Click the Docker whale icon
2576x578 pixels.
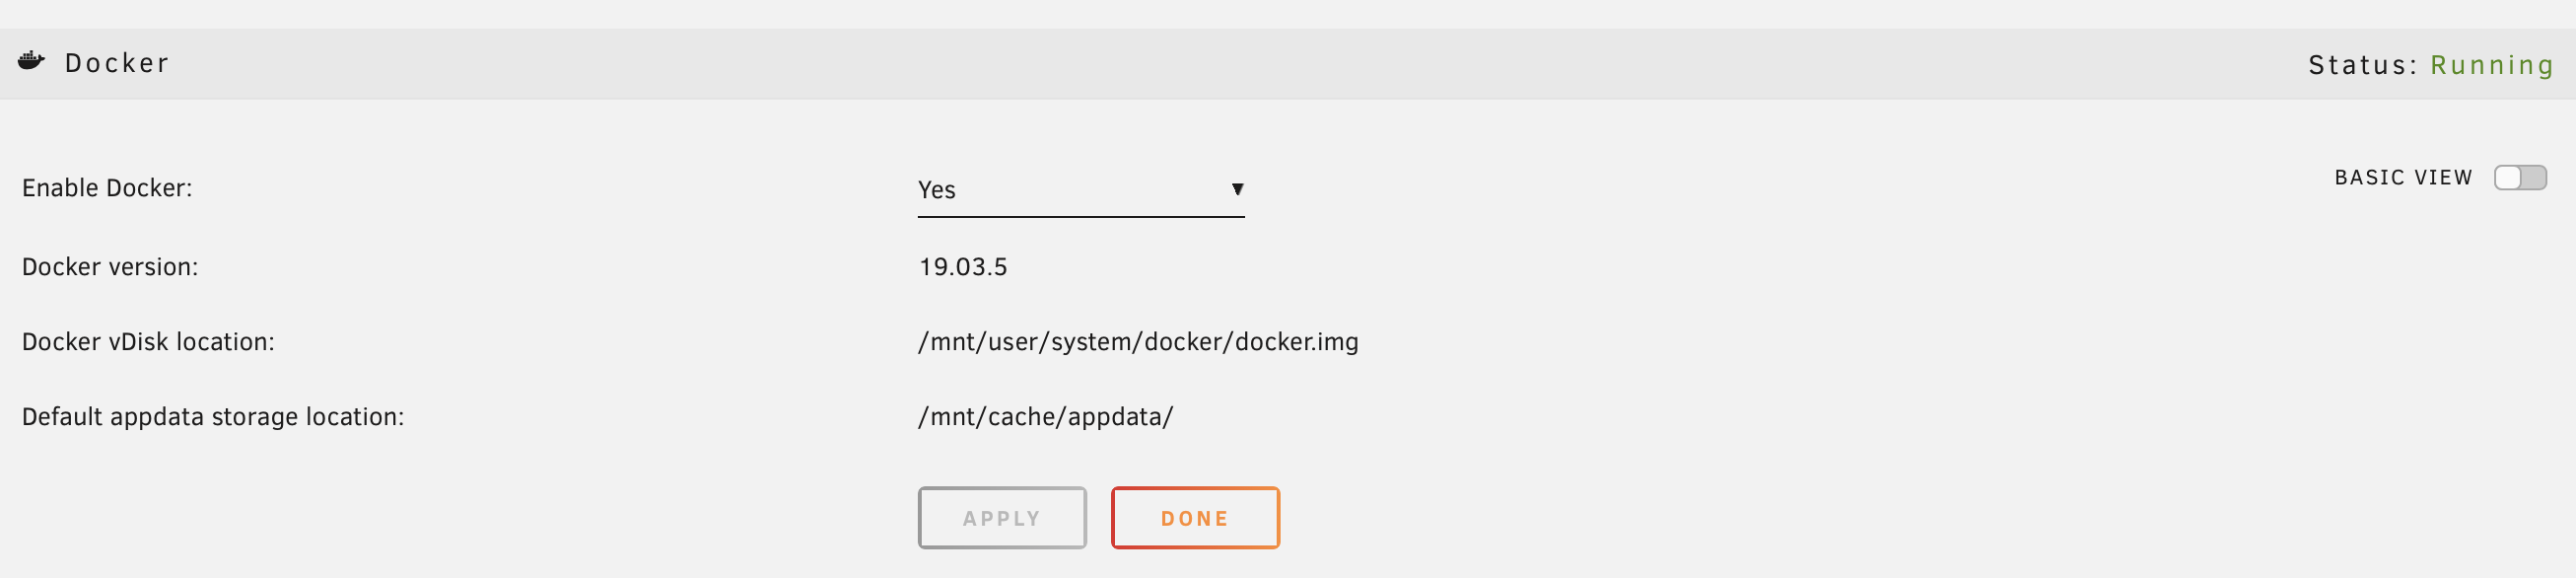[x=31, y=62]
